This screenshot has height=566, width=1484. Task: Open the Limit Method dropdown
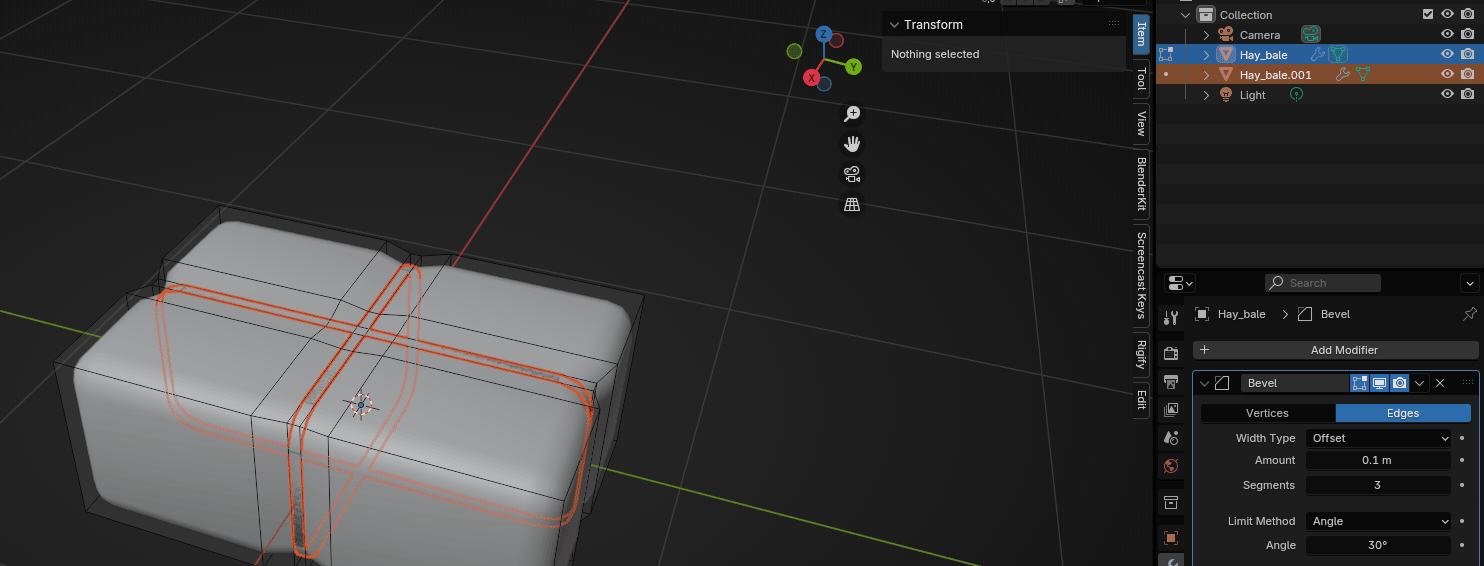(1378, 521)
